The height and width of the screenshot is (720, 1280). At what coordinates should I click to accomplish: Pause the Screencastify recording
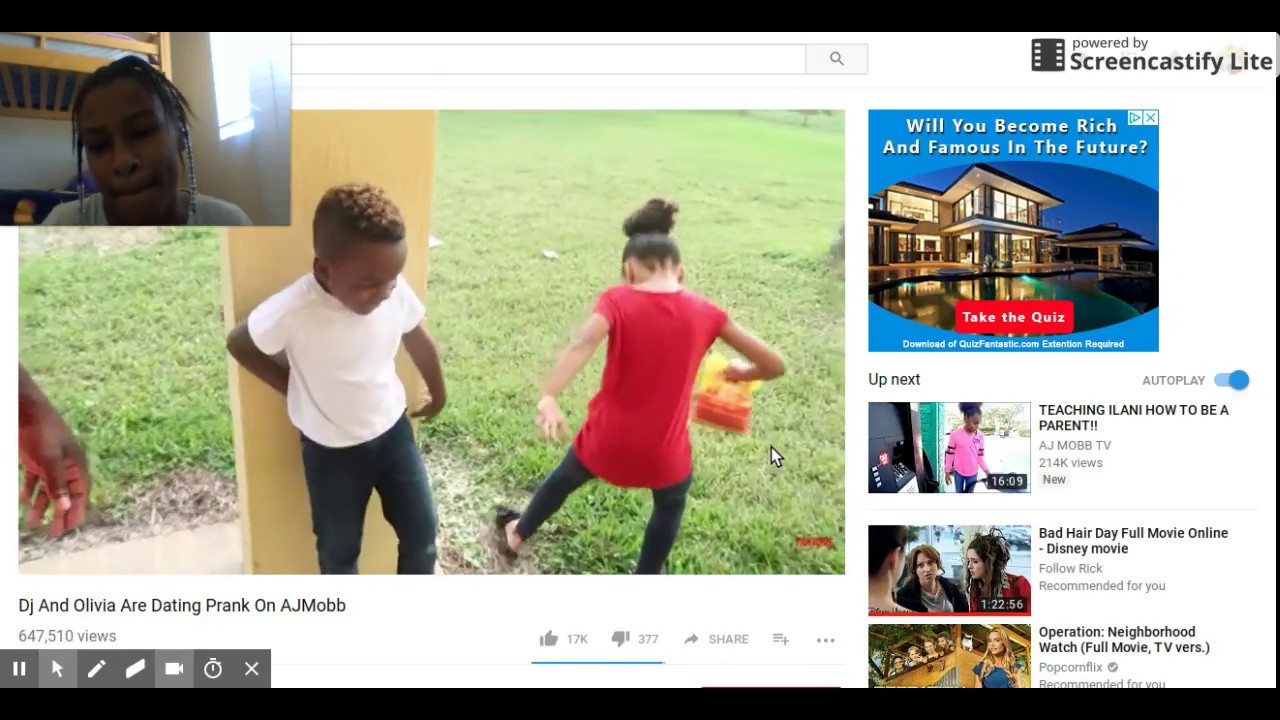click(x=19, y=669)
